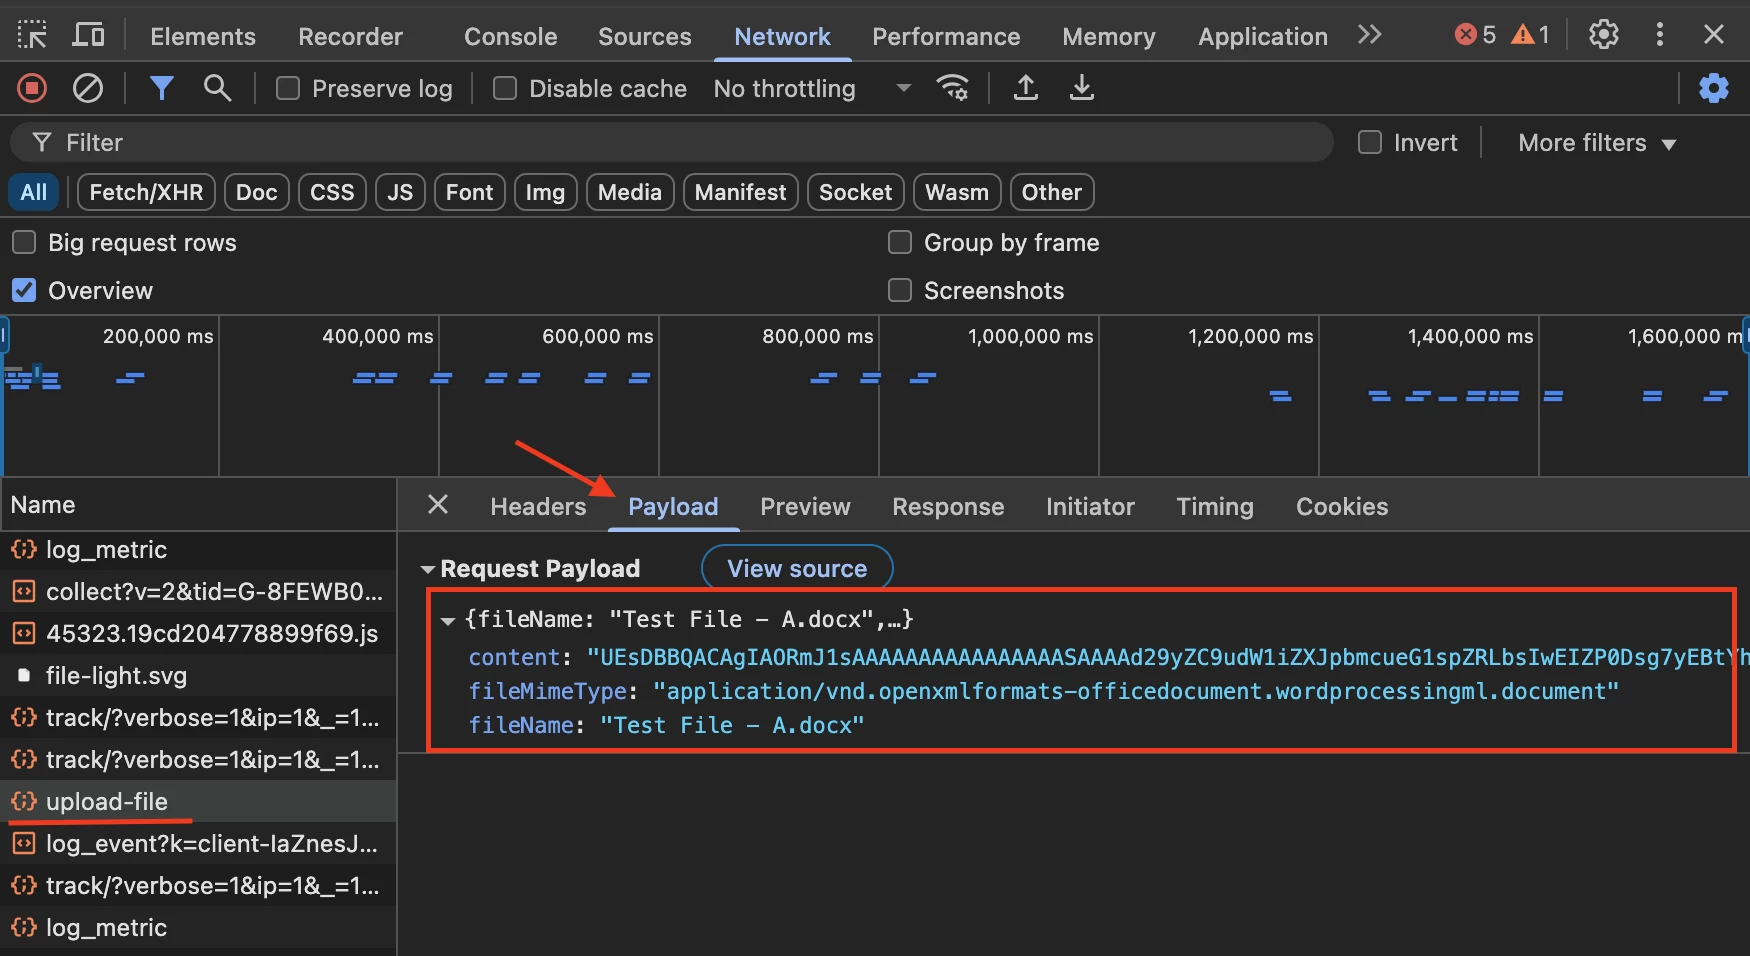Open DevTools settings gear

pyautogui.click(x=1604, y=35)
